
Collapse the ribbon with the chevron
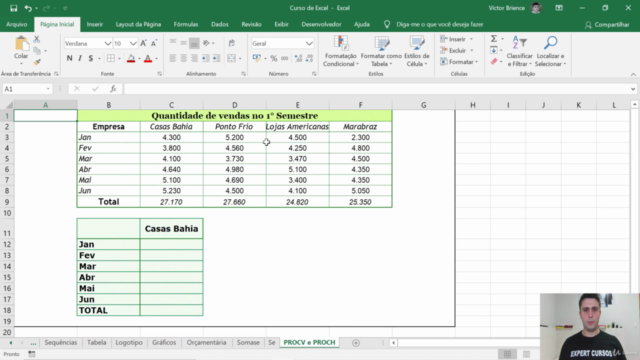[x=633, y=74]
